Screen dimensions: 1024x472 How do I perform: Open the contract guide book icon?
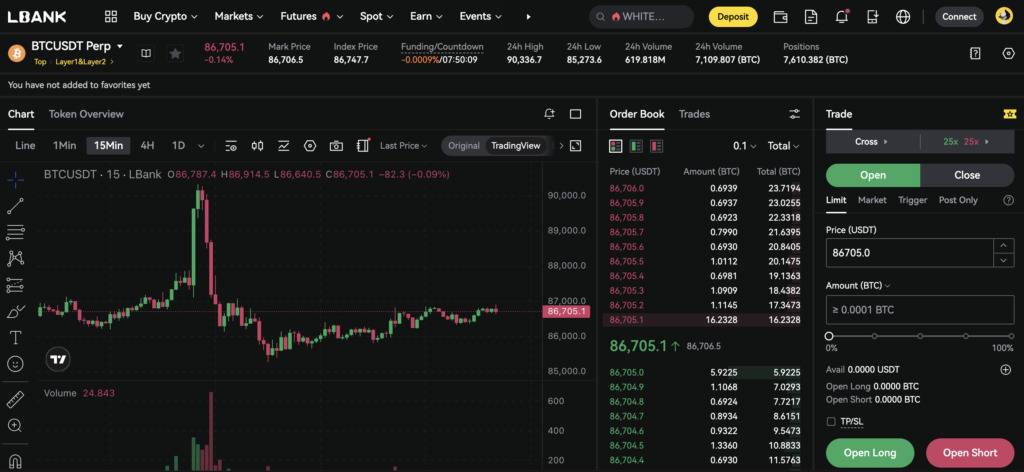click(146, 54)
